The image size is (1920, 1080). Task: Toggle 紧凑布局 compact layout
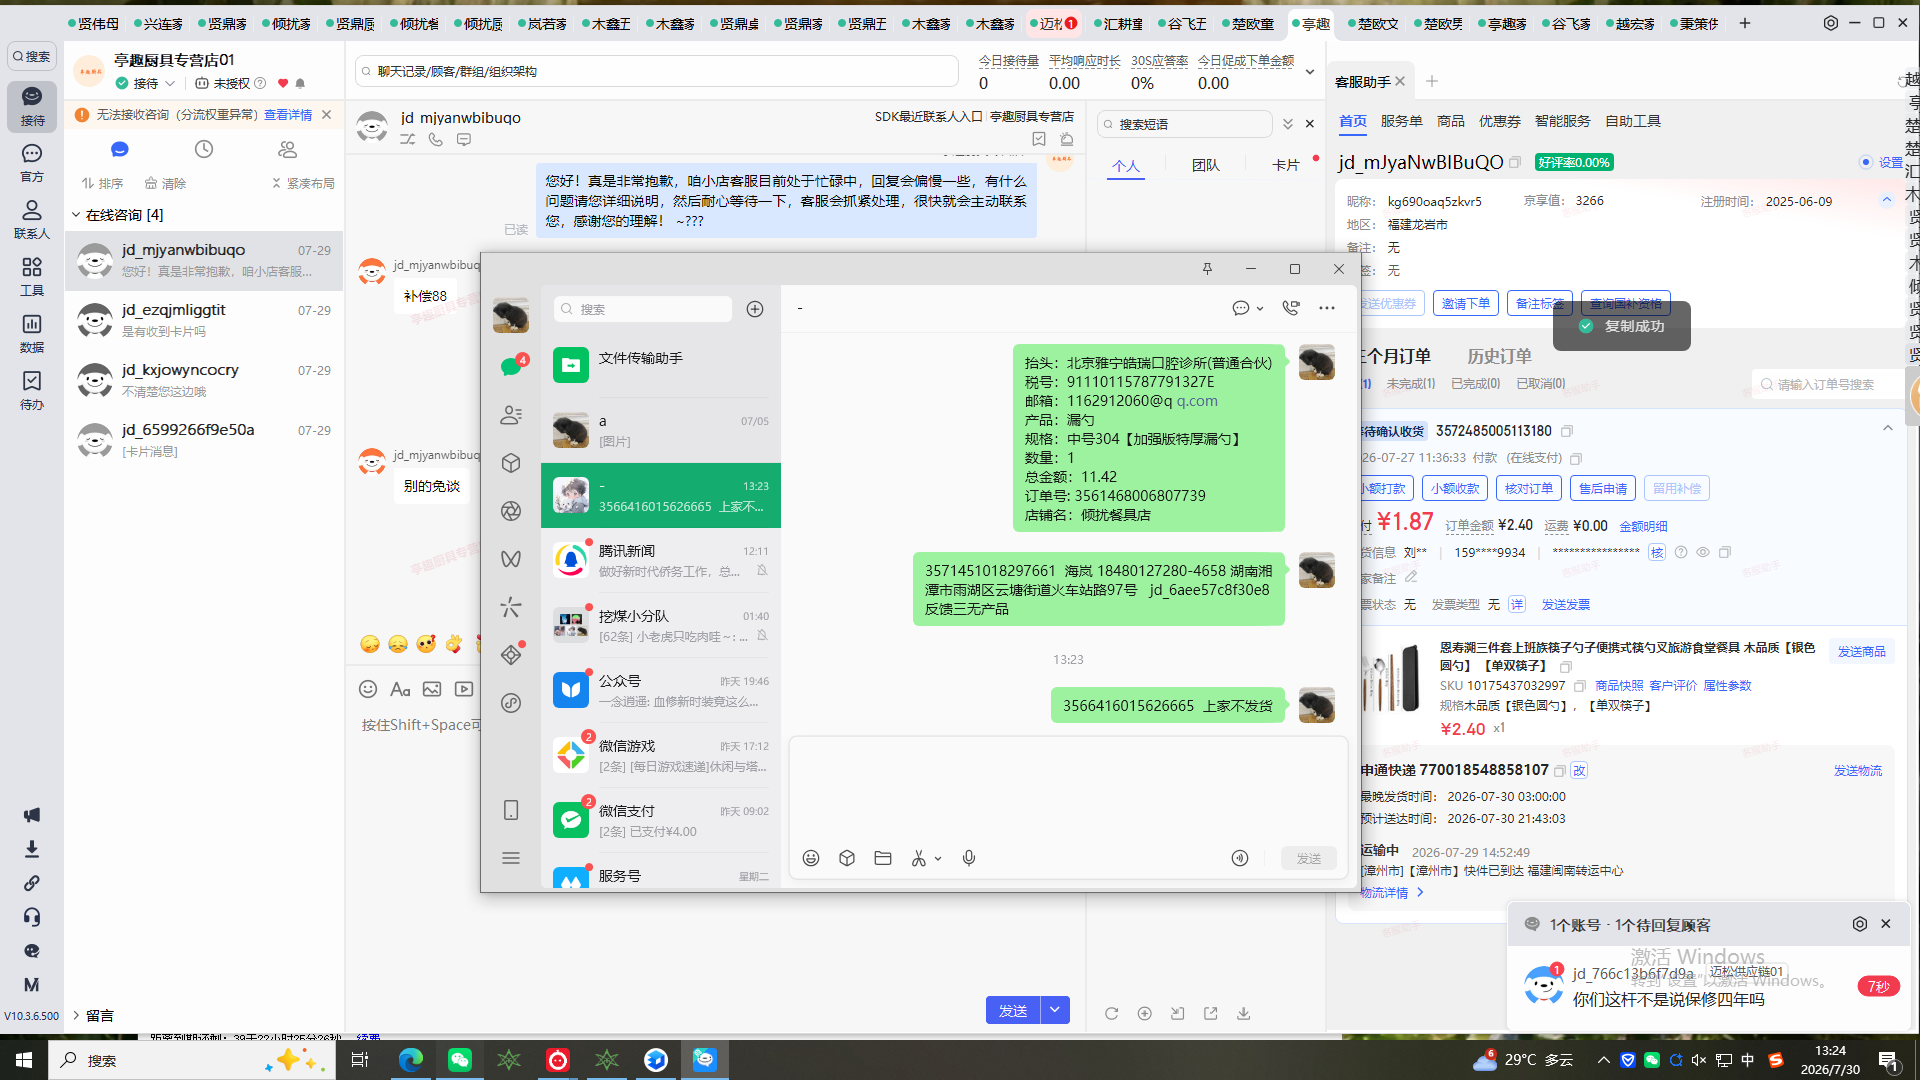point(304,183)
